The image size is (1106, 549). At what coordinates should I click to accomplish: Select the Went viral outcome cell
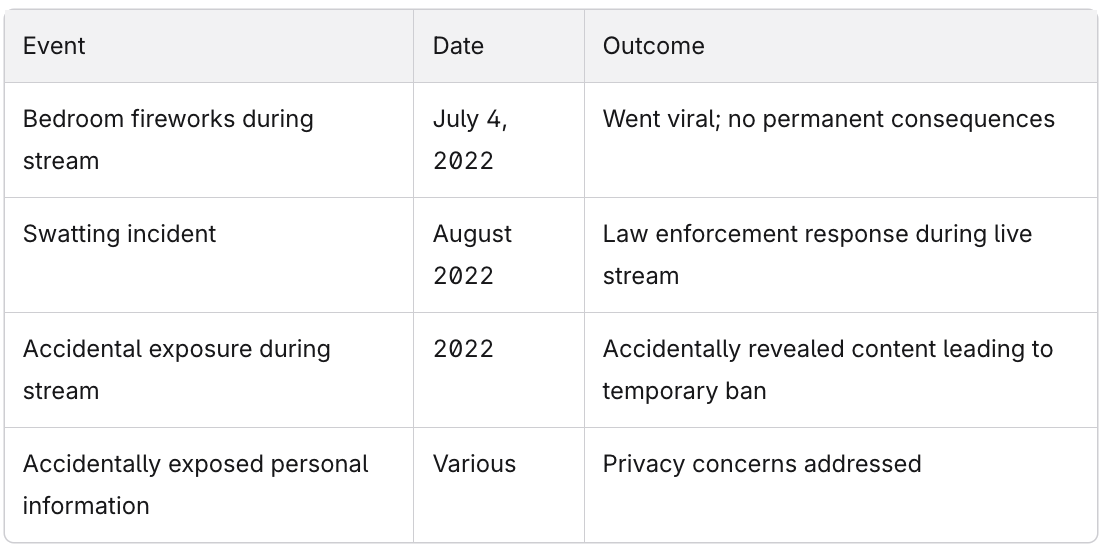(x=841, y=140)
